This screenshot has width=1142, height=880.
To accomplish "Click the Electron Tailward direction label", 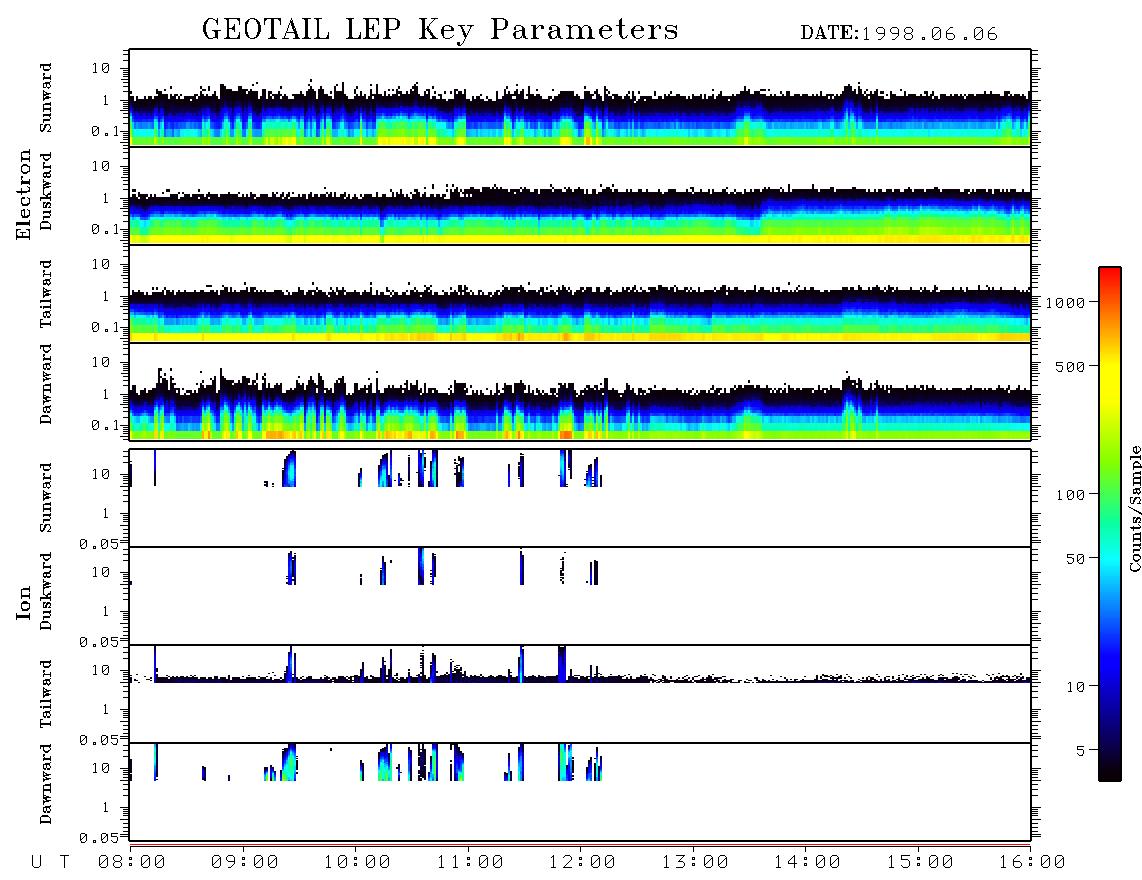I will (46, 294).
